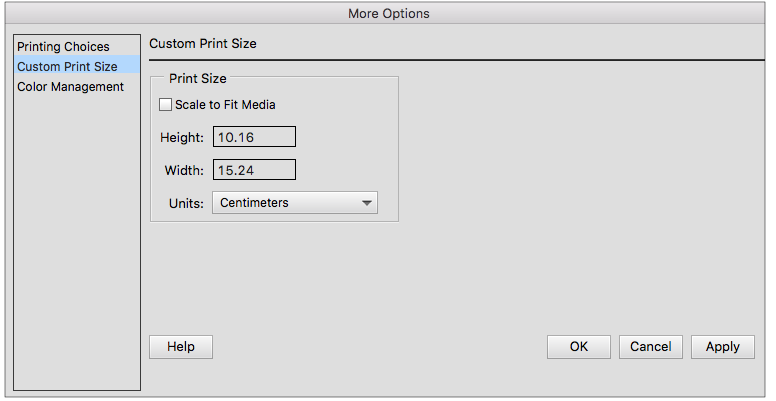Click the Height label
Screen dimensions: 776x401
coord(182,137)
